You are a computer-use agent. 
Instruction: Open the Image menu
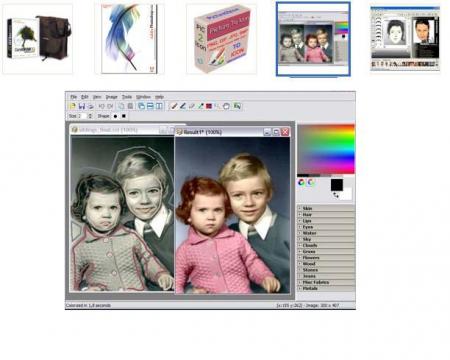point(112,97)
